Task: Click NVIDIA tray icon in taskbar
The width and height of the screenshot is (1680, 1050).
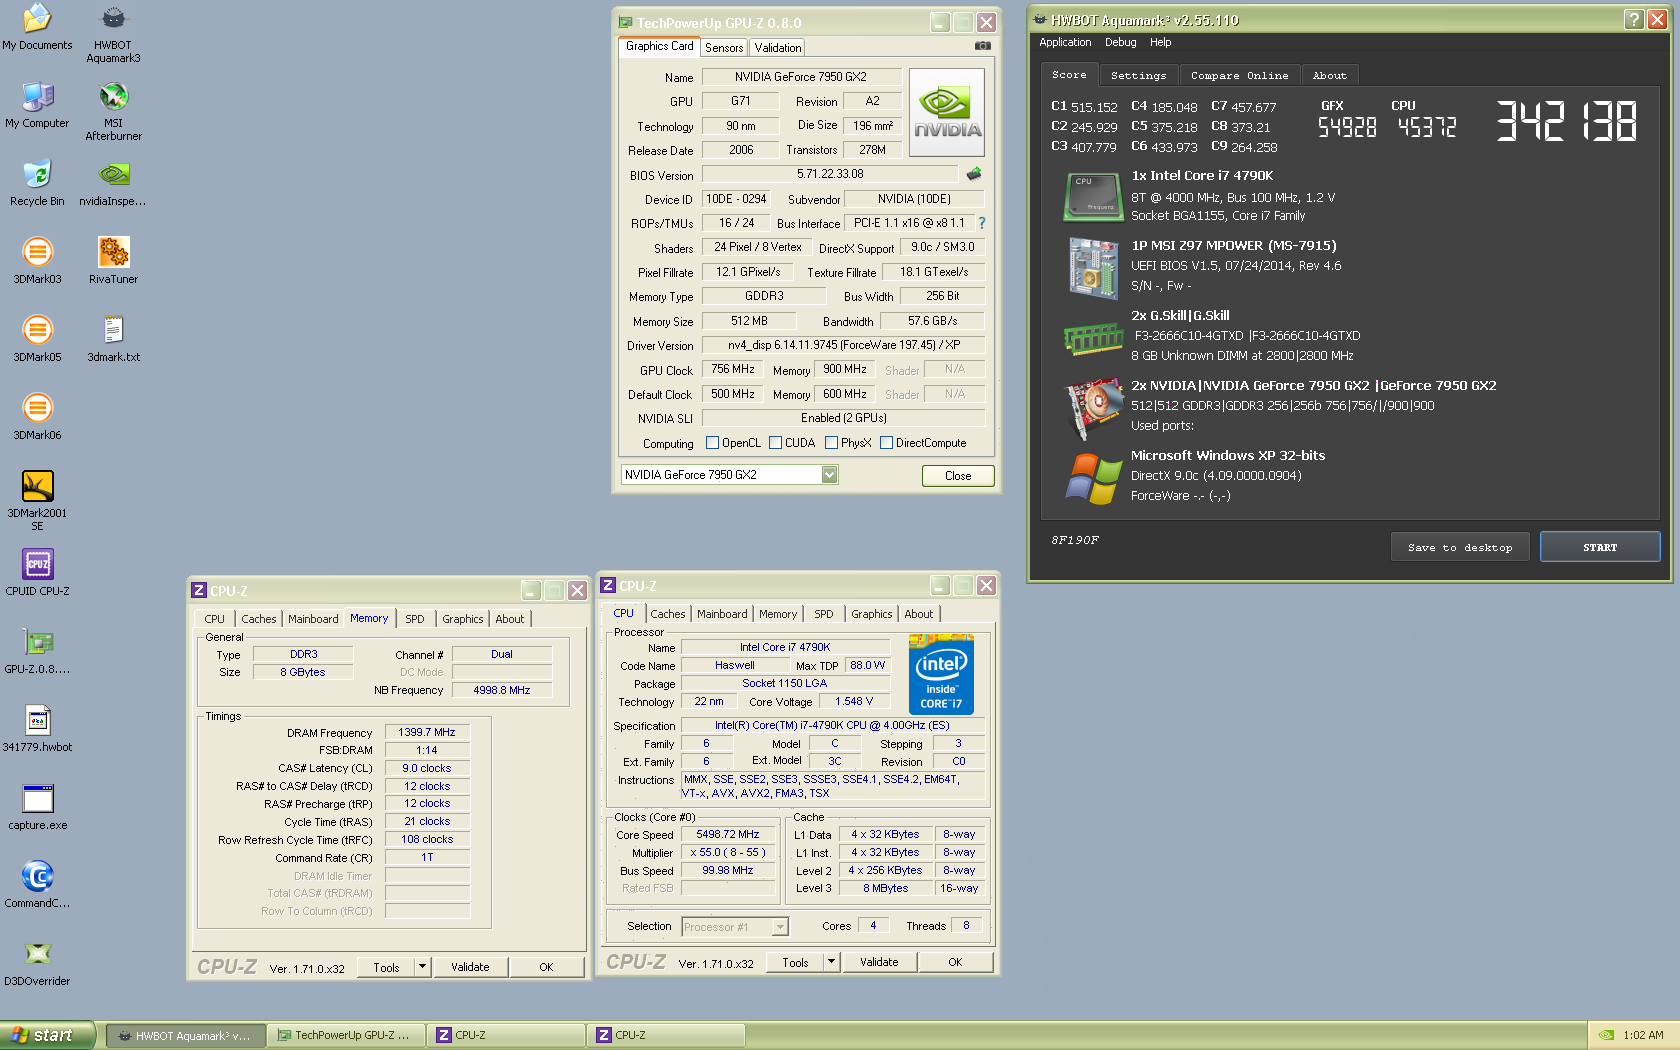Action: (x=1605, y=1035)
